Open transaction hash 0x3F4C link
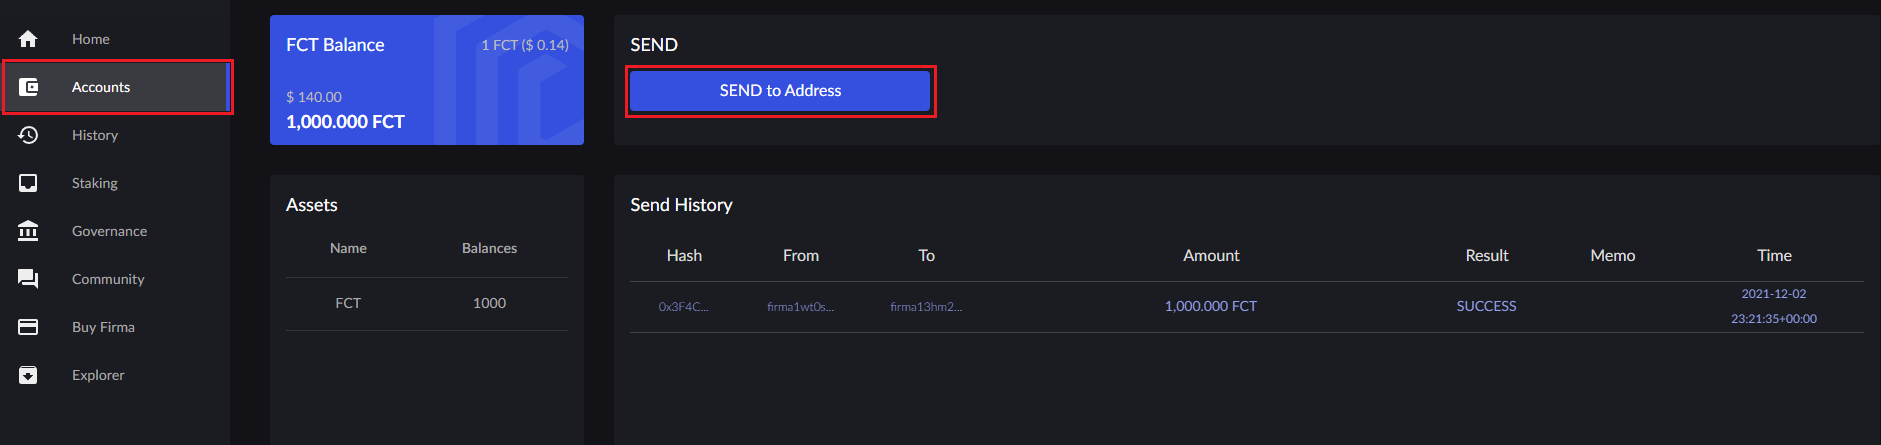Viewport: 1881px width, 445px height. click(684, 307)
